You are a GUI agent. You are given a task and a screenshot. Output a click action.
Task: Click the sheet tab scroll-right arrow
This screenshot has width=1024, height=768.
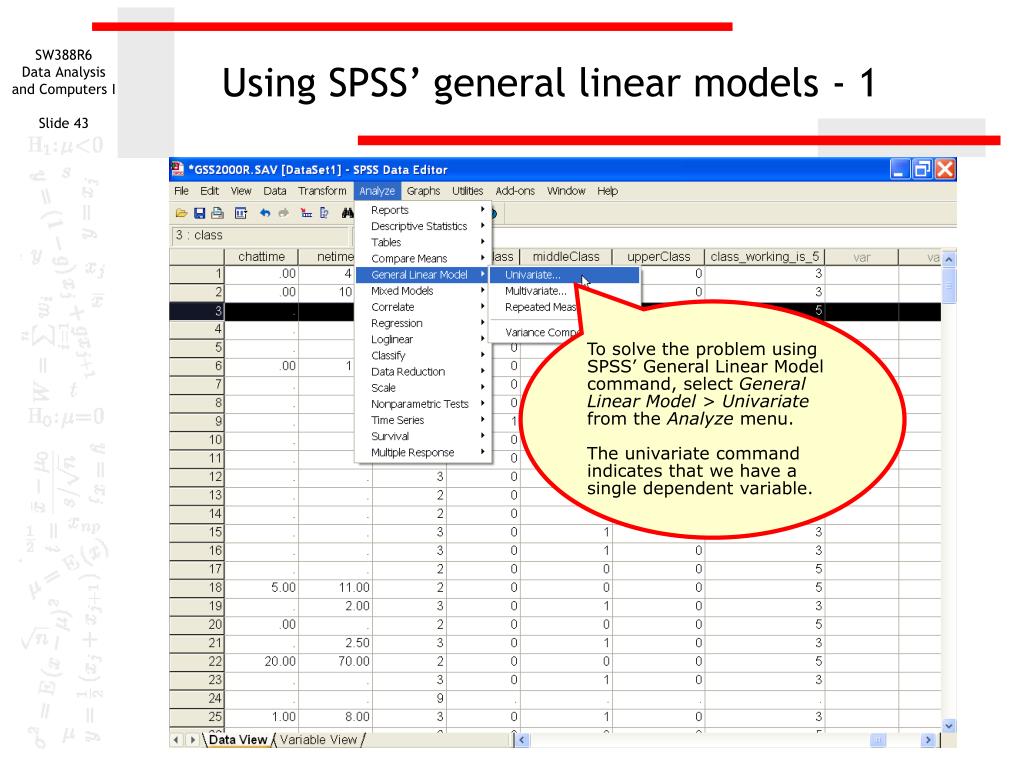click(x=192, y=740)
